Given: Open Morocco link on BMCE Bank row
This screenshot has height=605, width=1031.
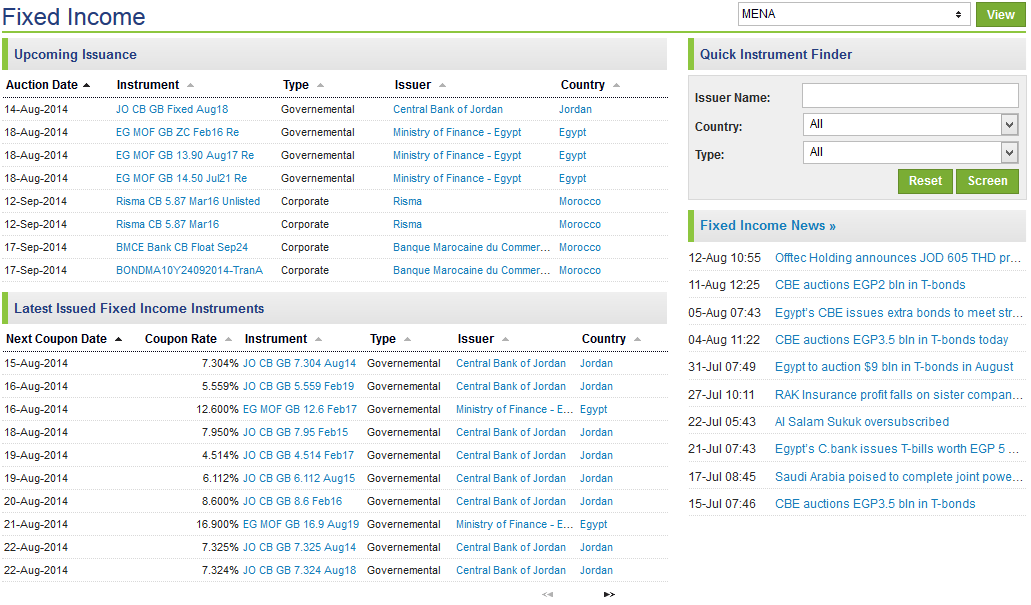Looking at the screenshot, I should tap(580, 247).
